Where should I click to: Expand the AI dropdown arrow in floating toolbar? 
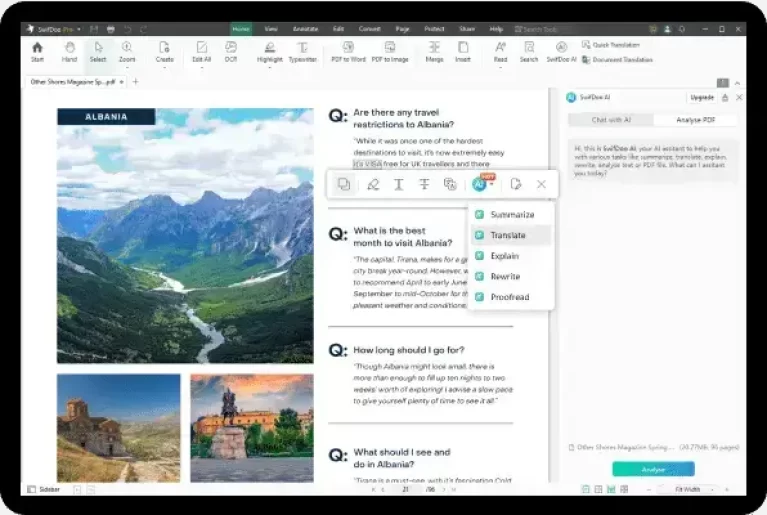coord(491,185)
